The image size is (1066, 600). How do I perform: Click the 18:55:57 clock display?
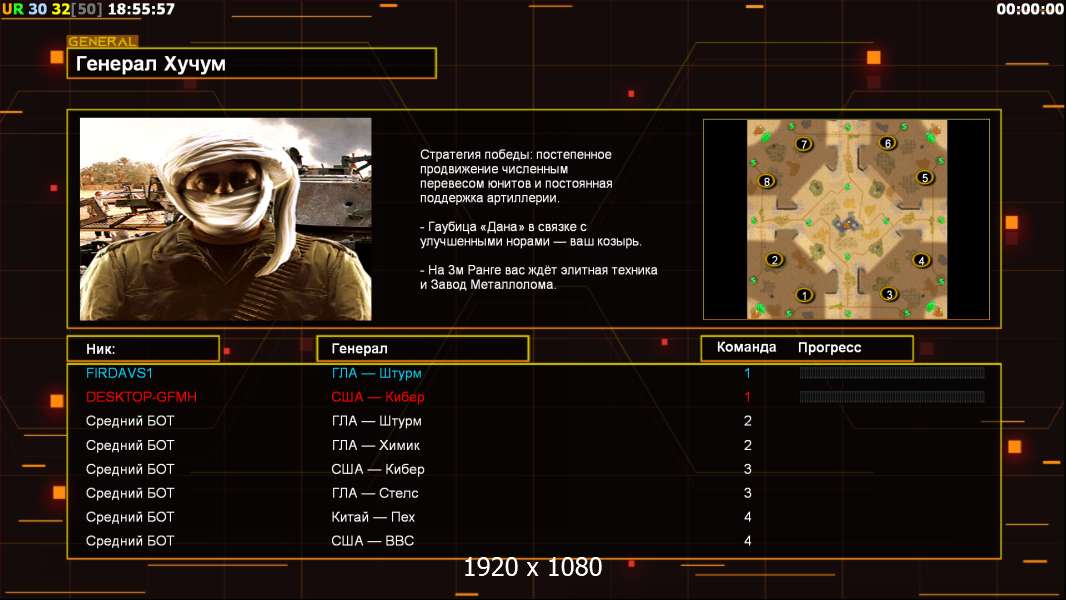pyautogui.click(x=141, y=10)
